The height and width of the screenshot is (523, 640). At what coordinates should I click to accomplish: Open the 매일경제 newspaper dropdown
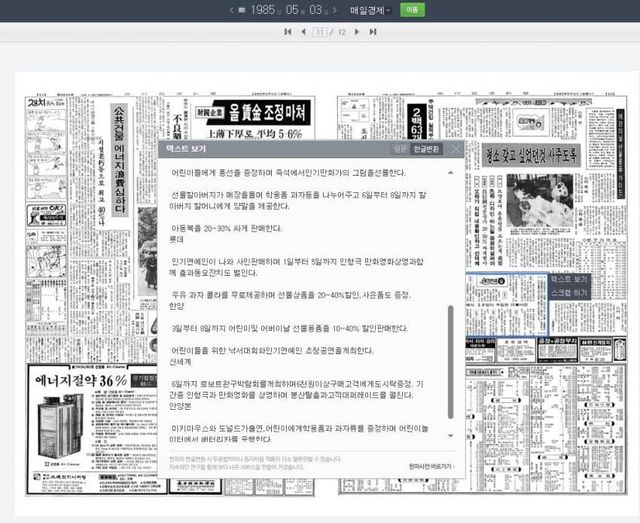[x=371, y=9]
